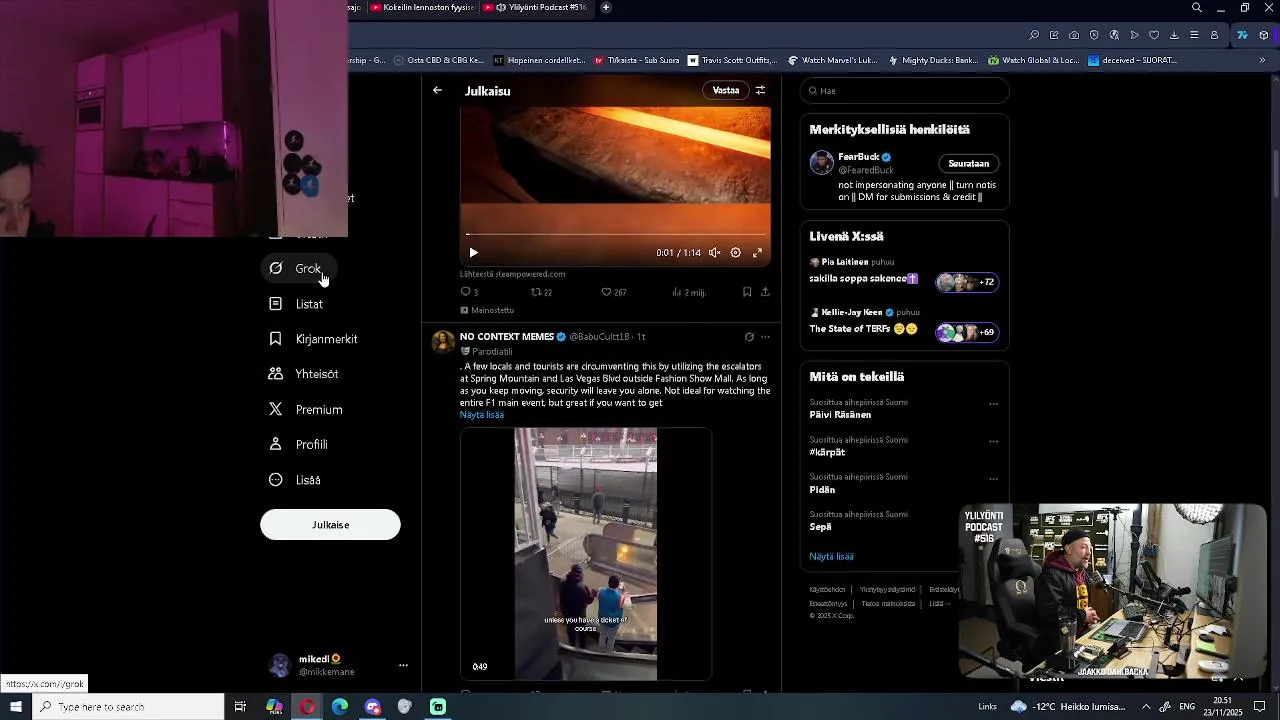
Task: Open trending hashtag #kärpät
Action: [x=827, y=453]
